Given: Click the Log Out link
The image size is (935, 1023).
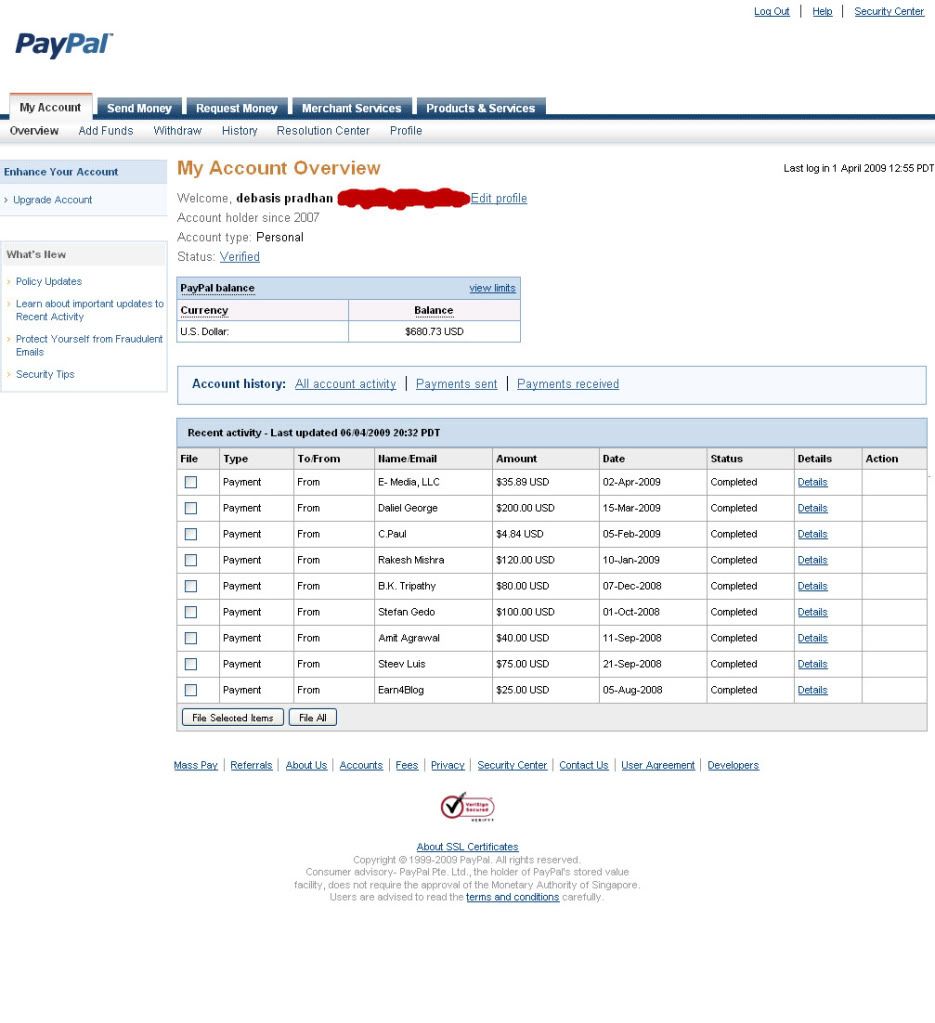Looking at the screenshot, I should tap(772, 11).
